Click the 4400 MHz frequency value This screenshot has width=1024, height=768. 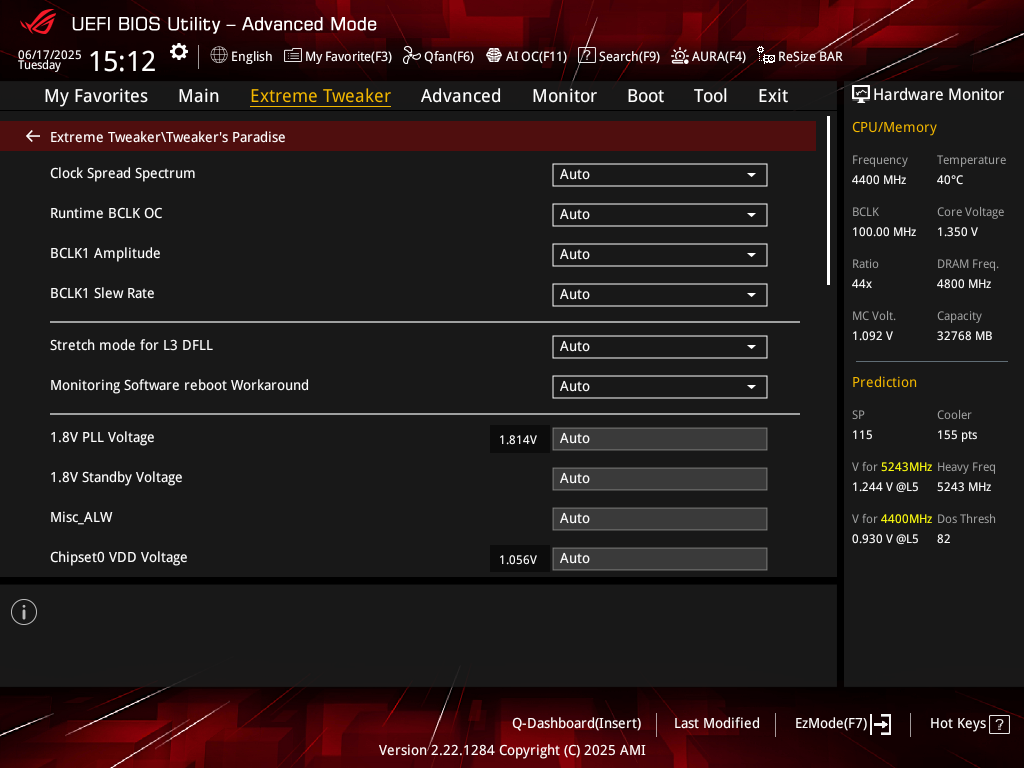[x=878, y=180]
